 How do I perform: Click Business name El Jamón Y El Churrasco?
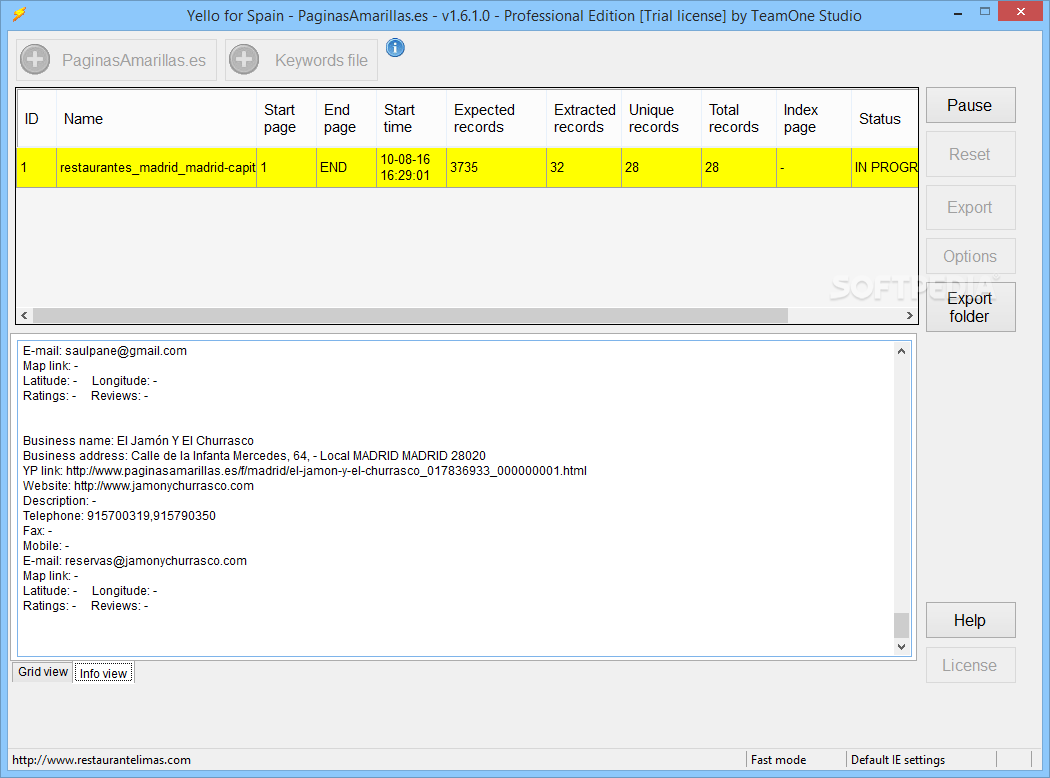[139, 441]
